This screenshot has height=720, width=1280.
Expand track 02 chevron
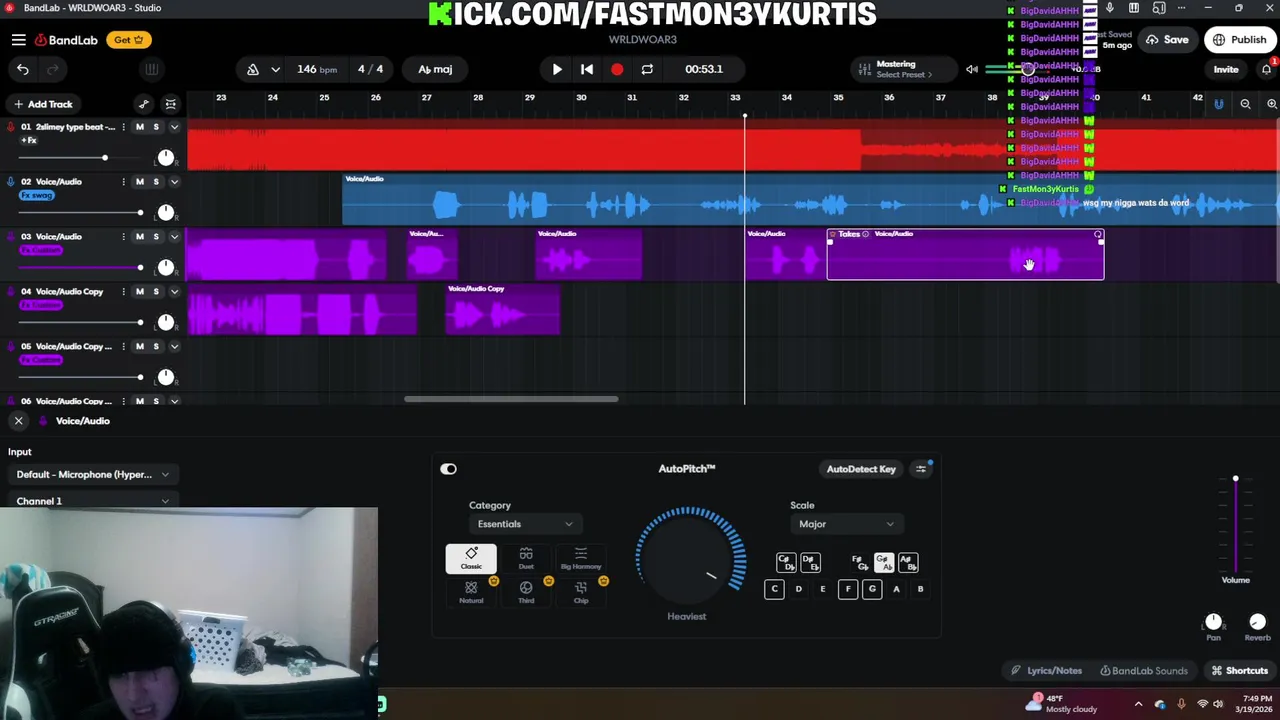click(x=174, y=182)
